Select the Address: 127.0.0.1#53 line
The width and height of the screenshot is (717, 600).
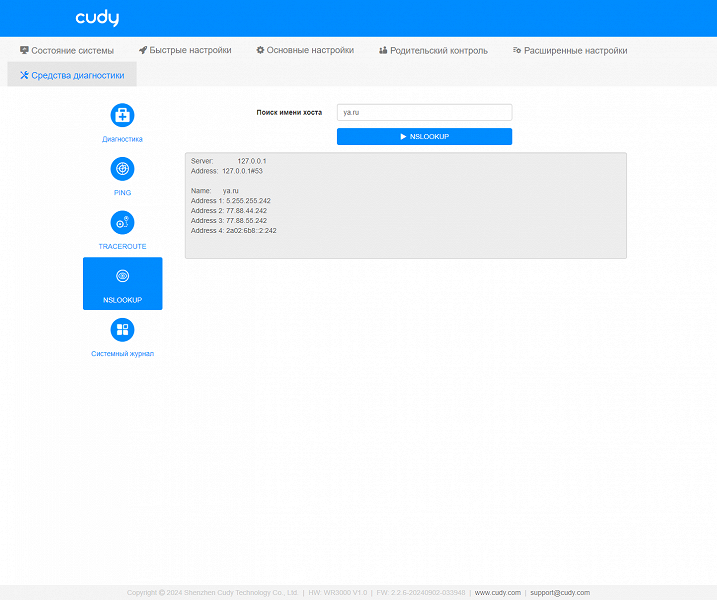click(x=227, y=171)
